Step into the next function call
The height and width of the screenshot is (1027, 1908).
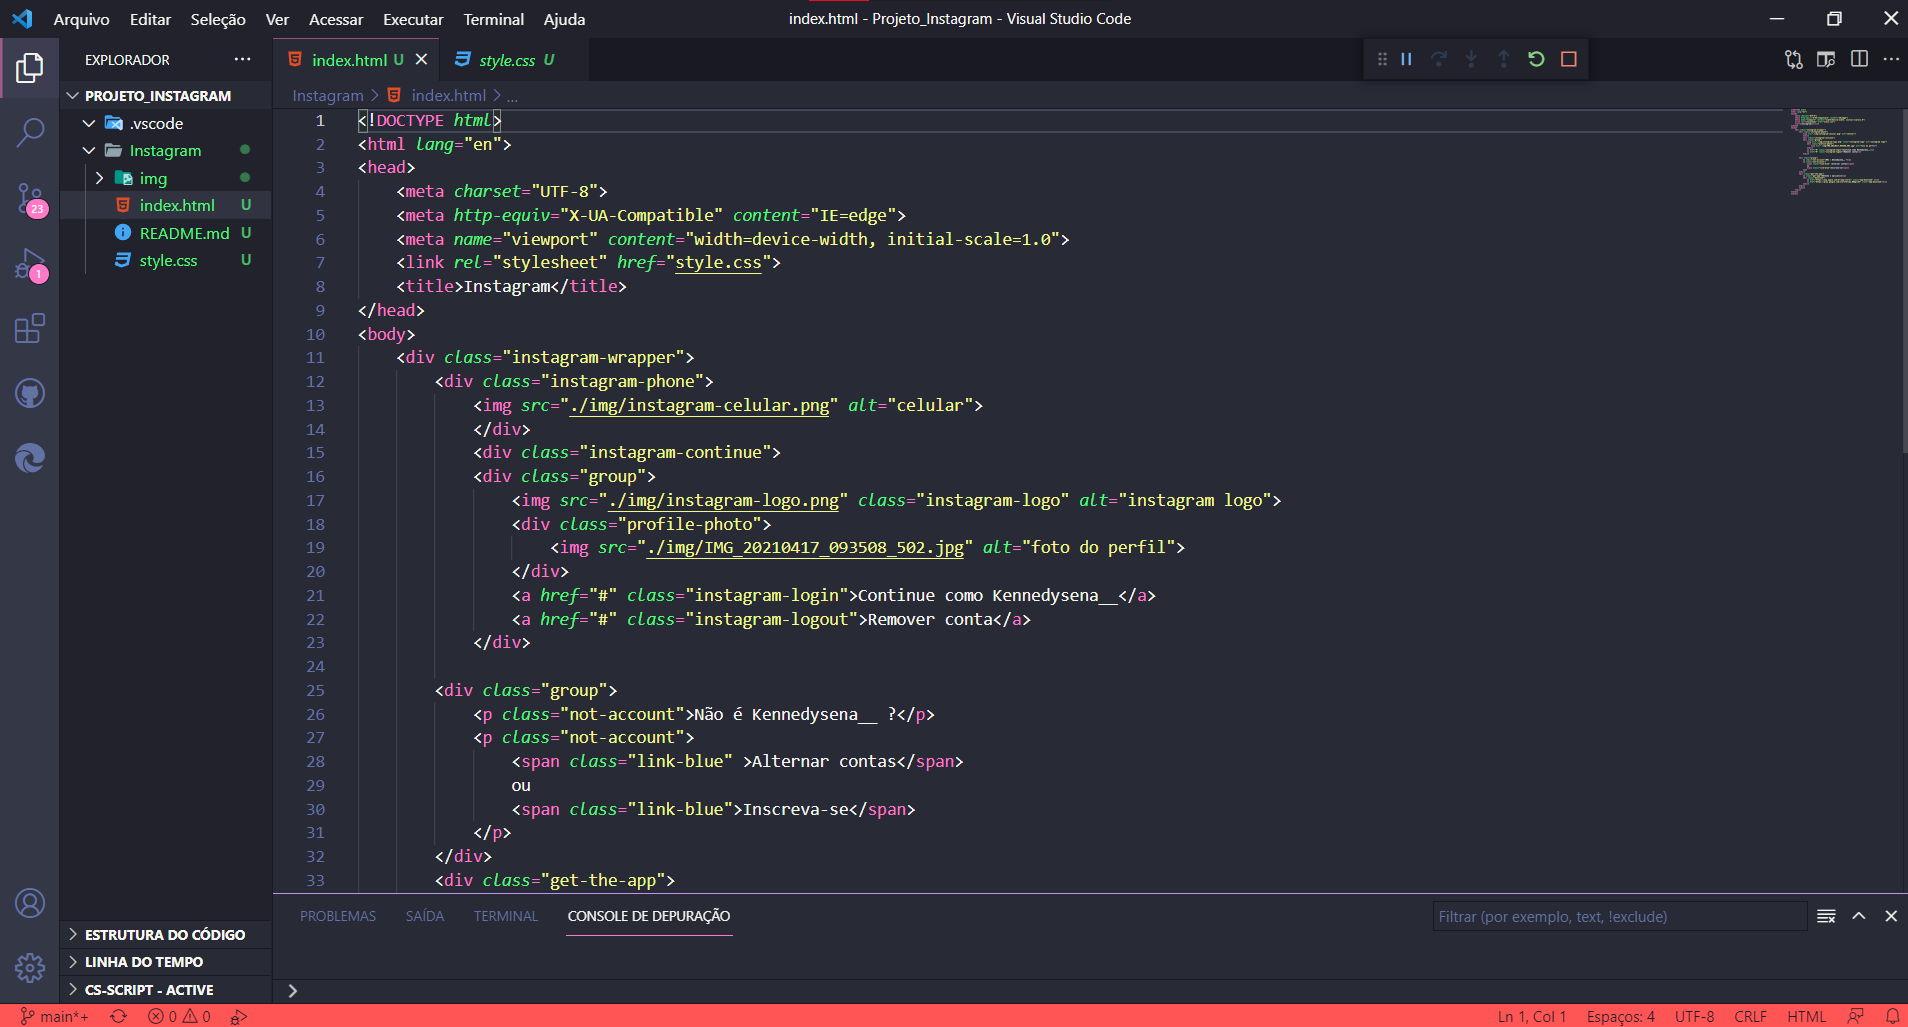click(x=1470, y=59)
